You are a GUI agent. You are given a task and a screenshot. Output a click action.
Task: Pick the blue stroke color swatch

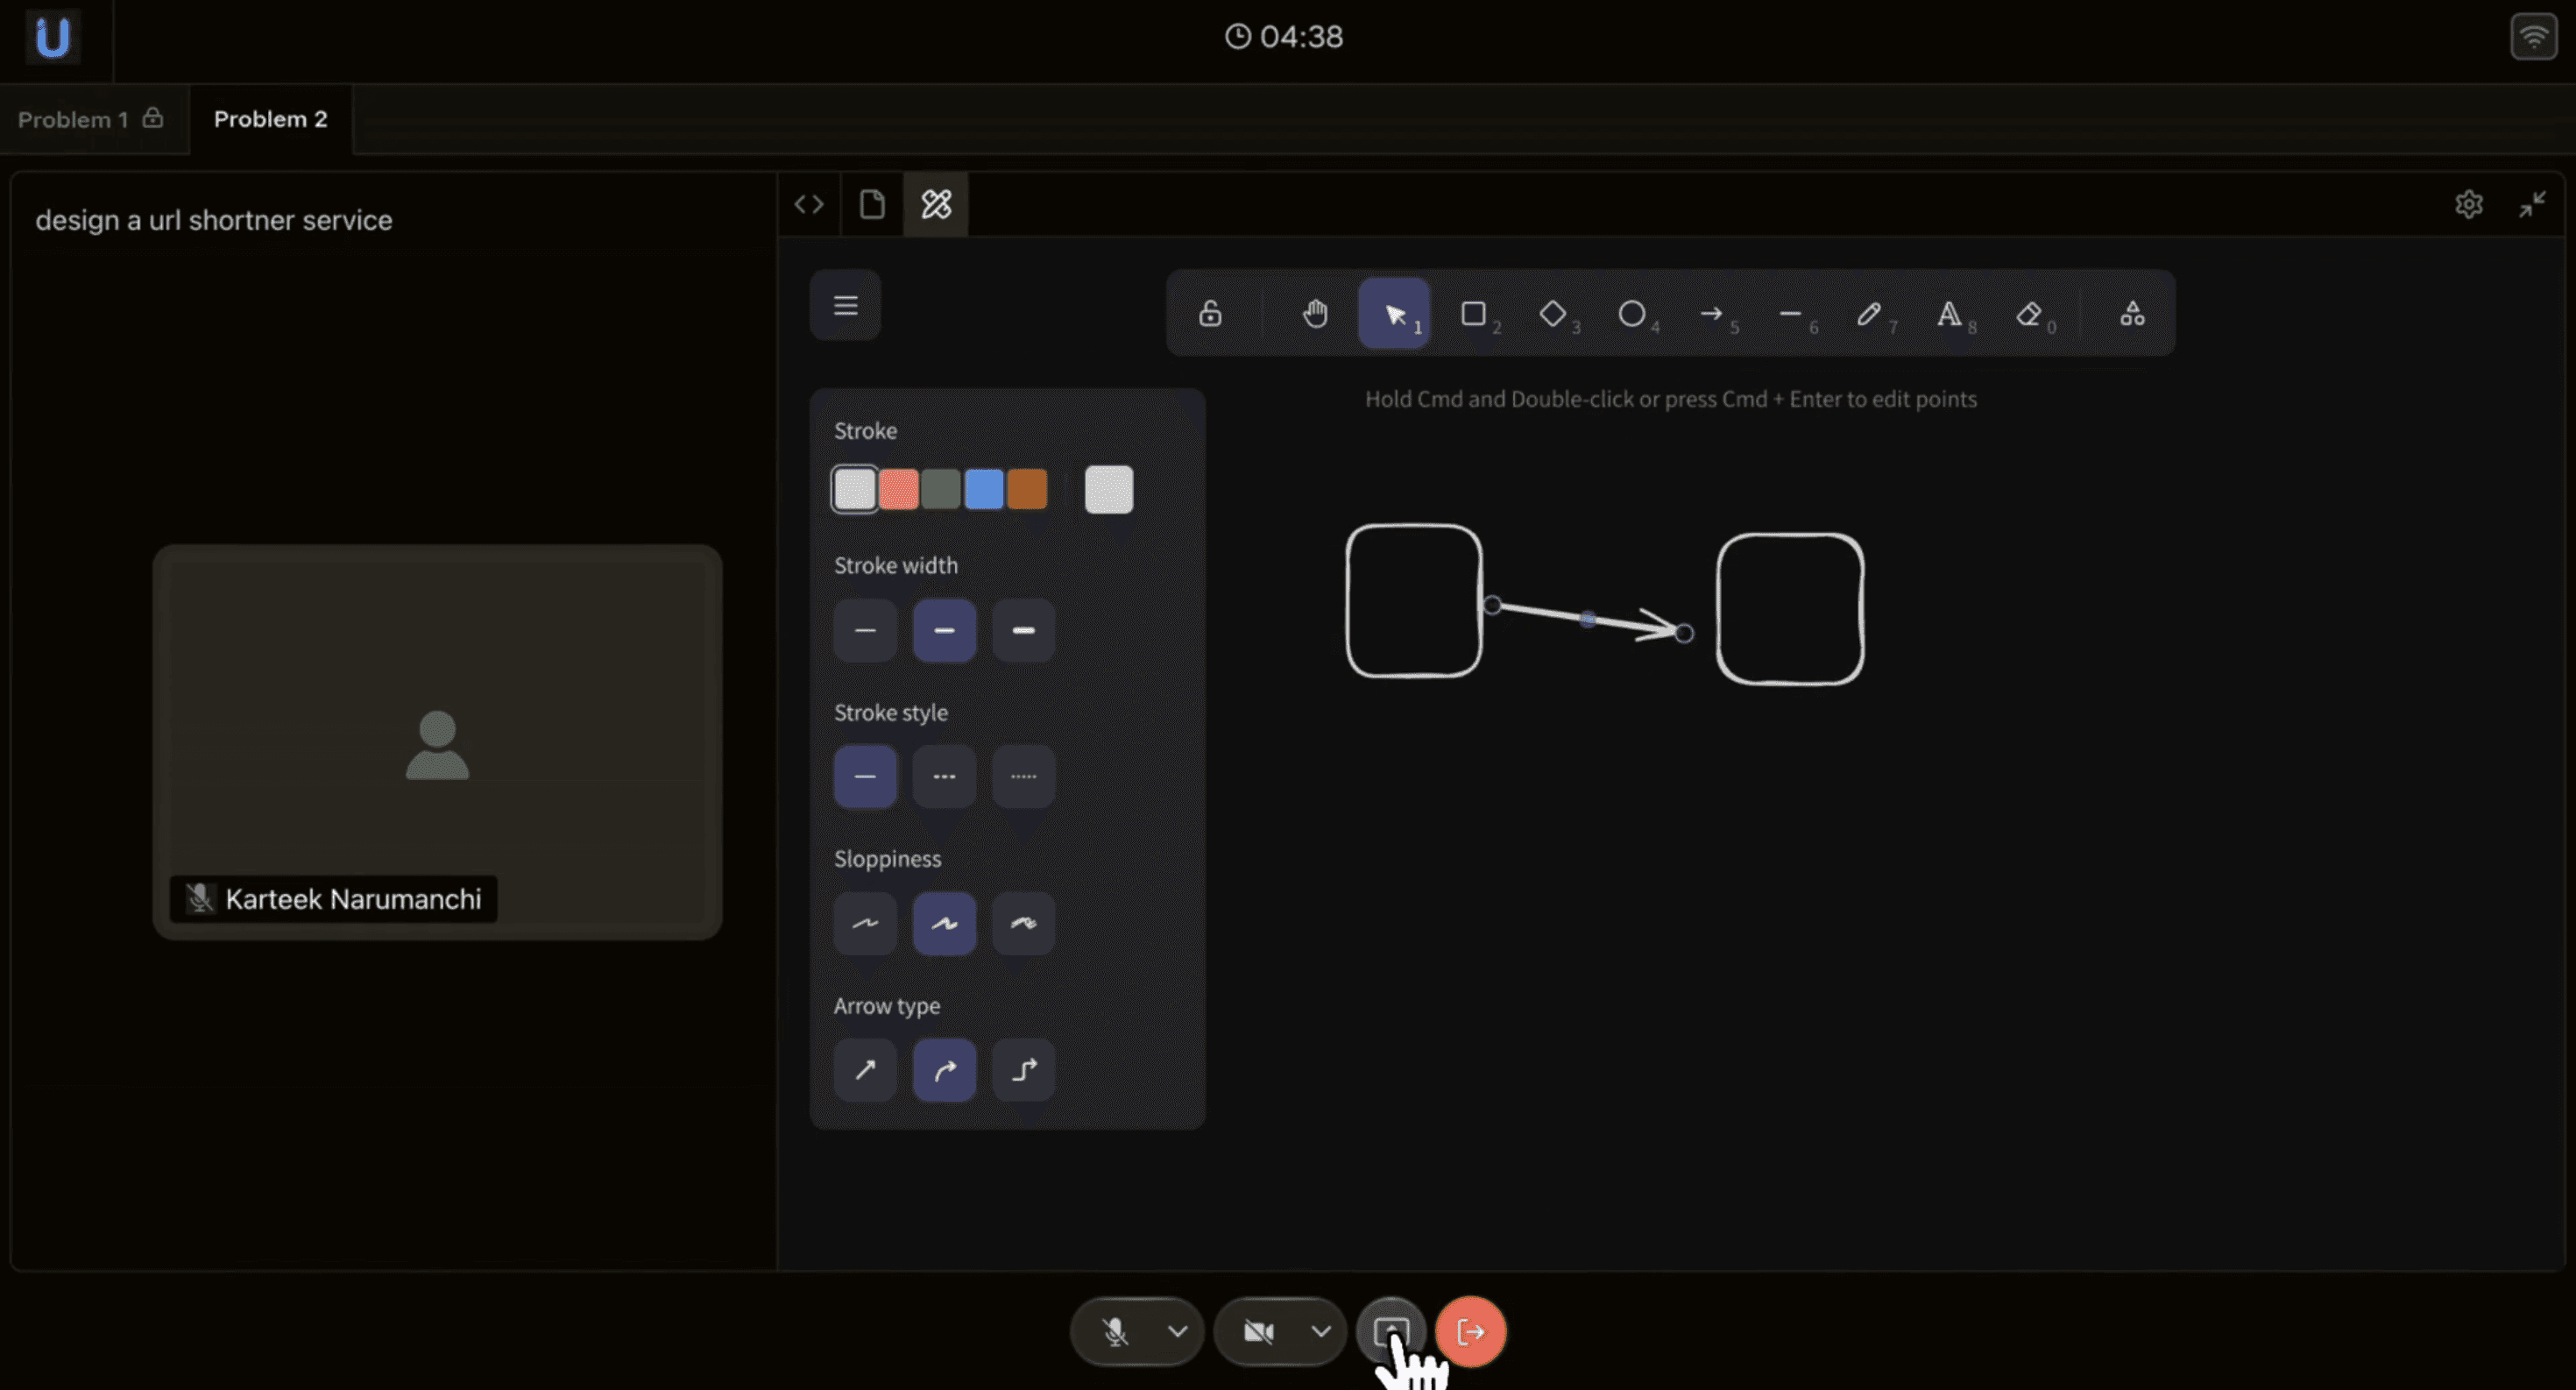coord(984,489)
